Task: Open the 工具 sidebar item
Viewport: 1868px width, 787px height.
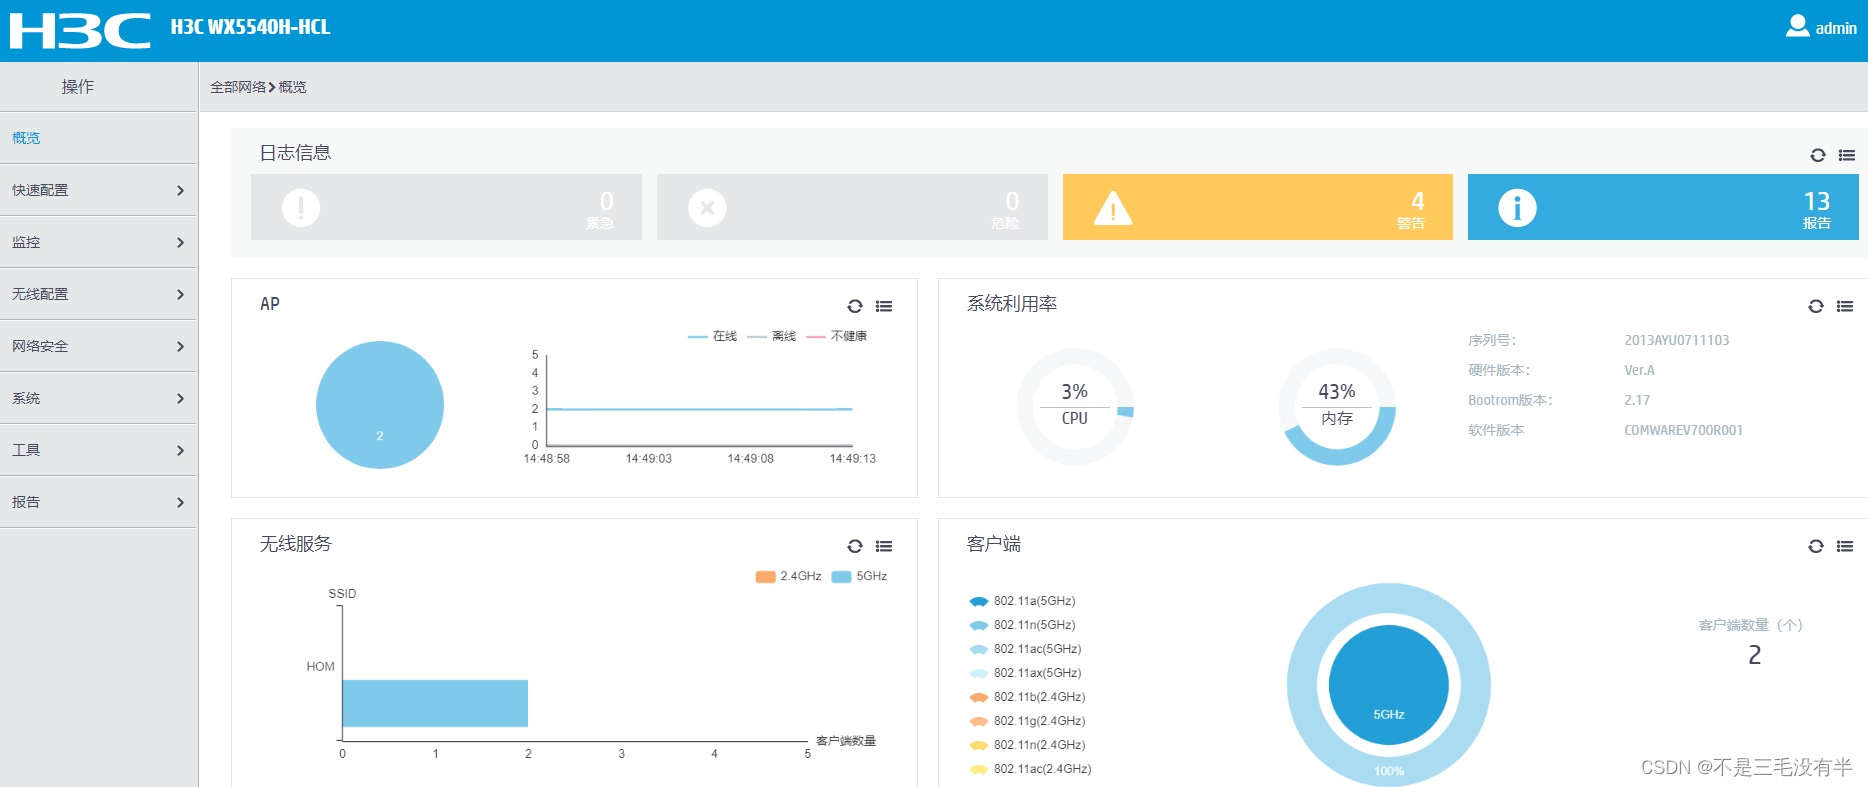Action: tap(98, 450)
